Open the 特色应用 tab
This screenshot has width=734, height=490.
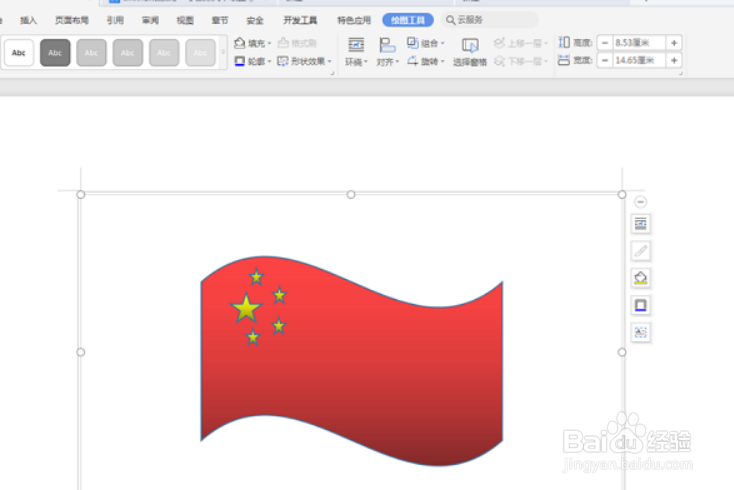pyautogui.click(x=354, y=20)
